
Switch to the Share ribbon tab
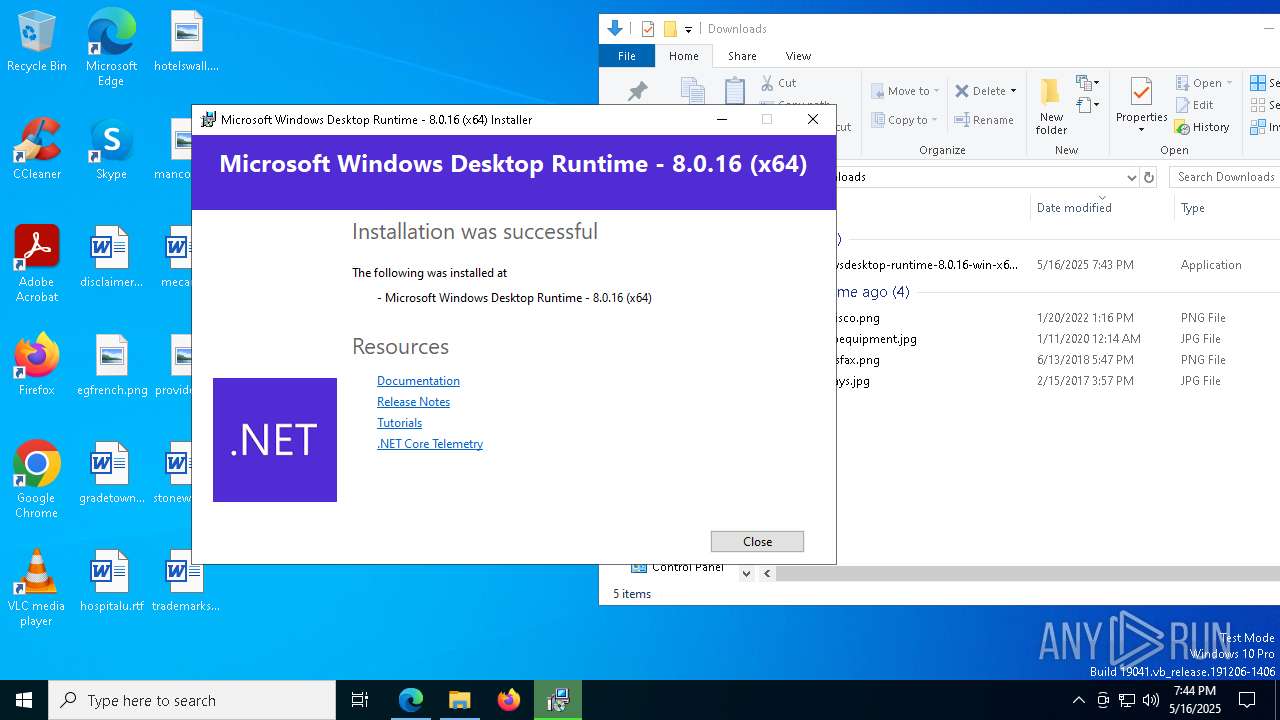(742, 56)
